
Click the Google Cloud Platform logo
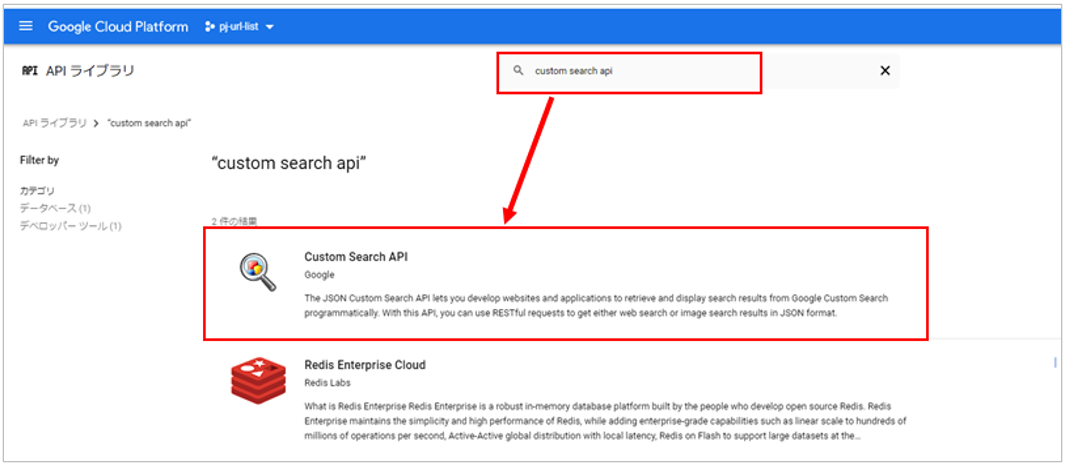pyautogui.click(x=118, y=27)
